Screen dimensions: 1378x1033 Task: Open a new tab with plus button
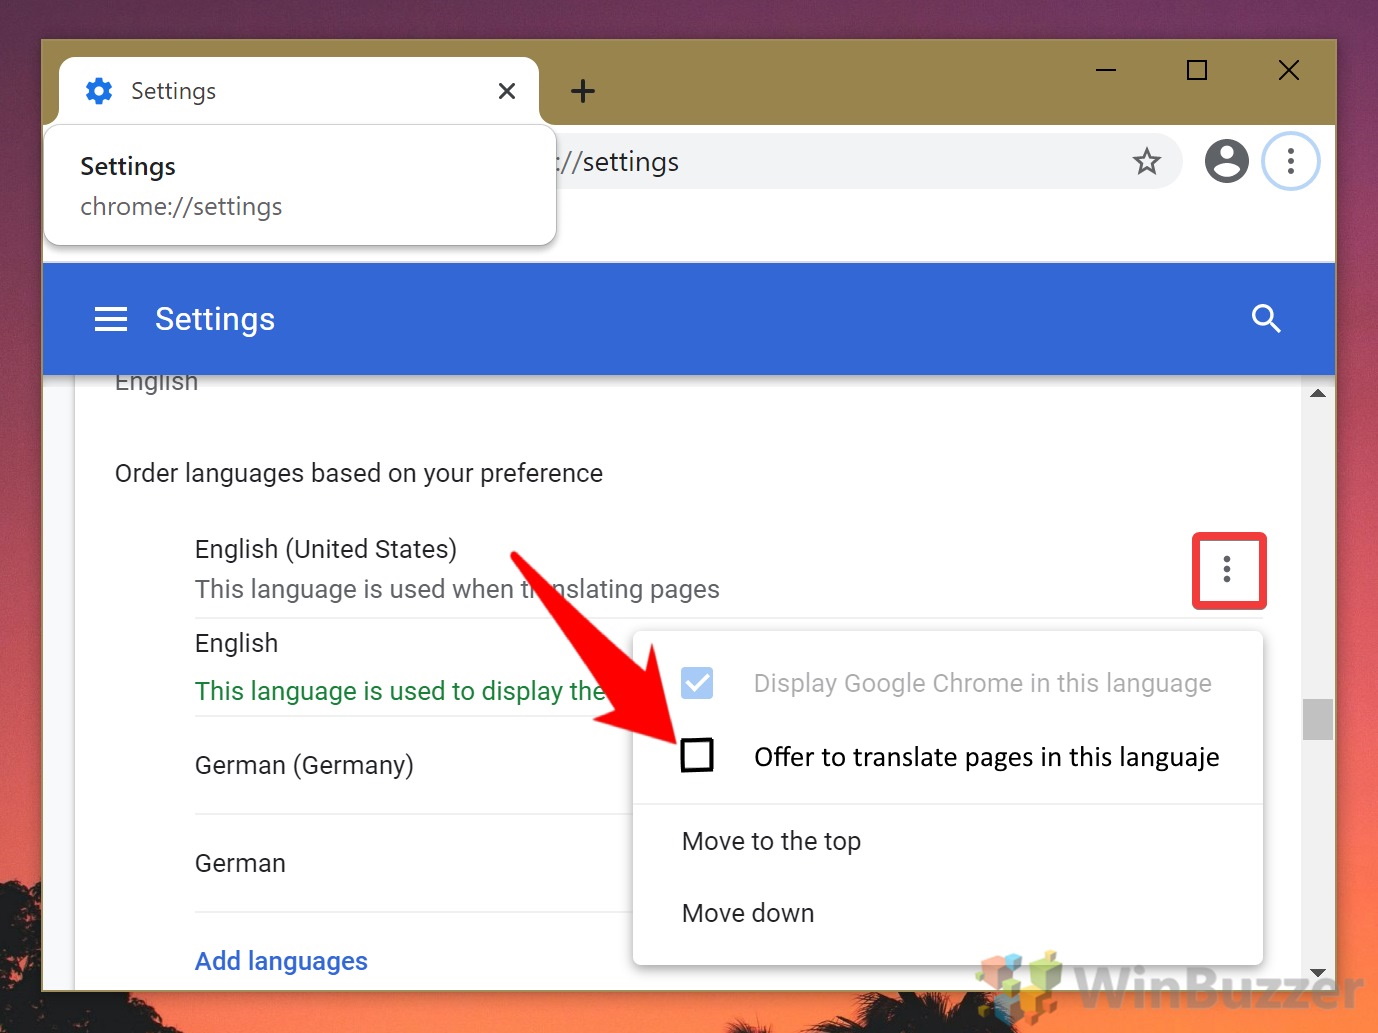click(x=583, y=91)
